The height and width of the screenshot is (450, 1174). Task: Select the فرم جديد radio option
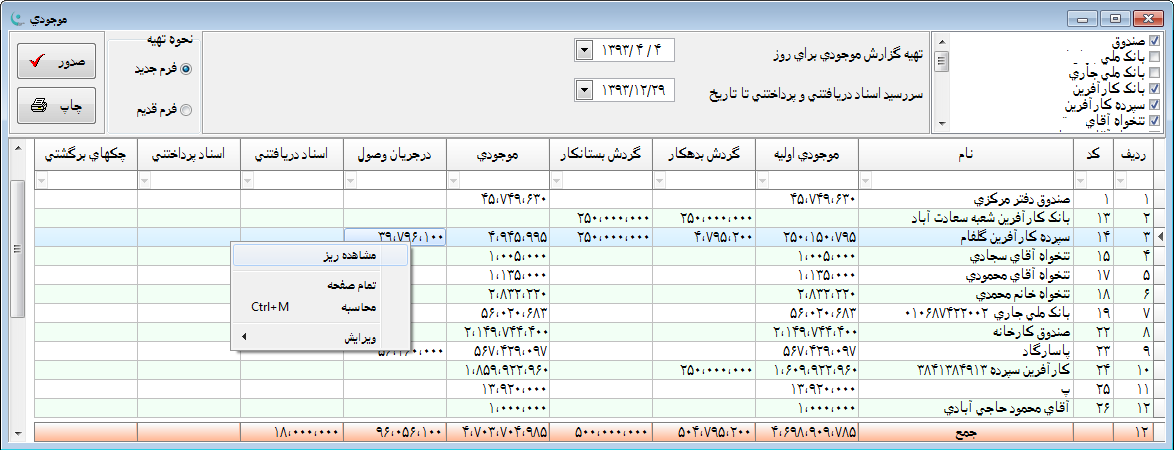pos(185,69)
